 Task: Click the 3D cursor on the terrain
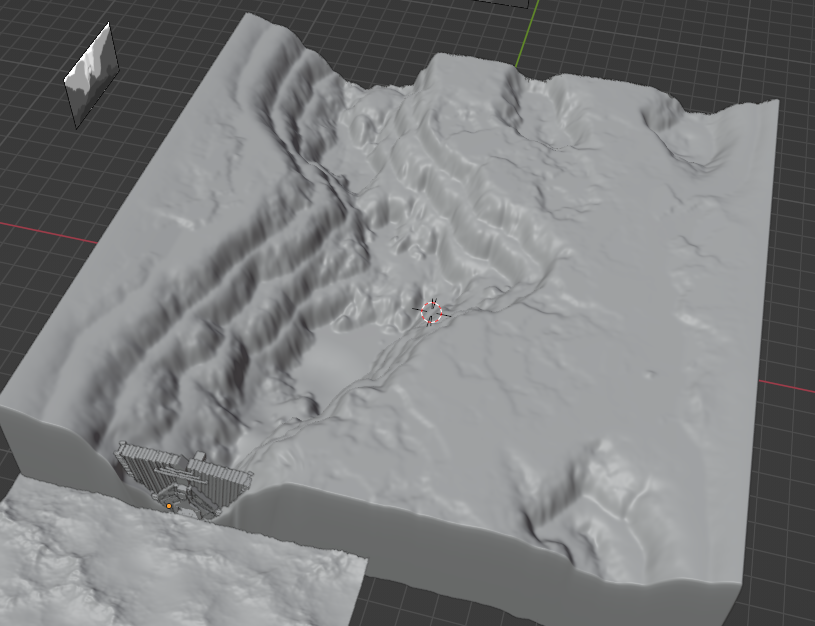(431, 312)
